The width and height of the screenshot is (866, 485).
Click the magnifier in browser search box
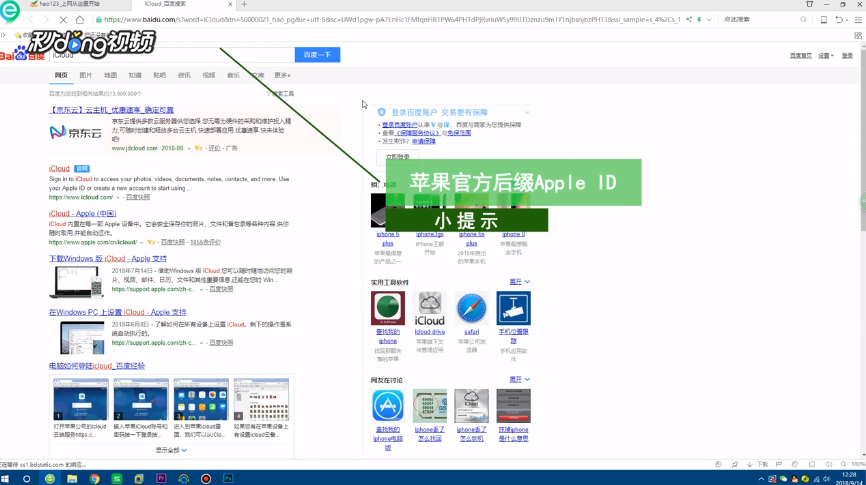click(803, 19)
